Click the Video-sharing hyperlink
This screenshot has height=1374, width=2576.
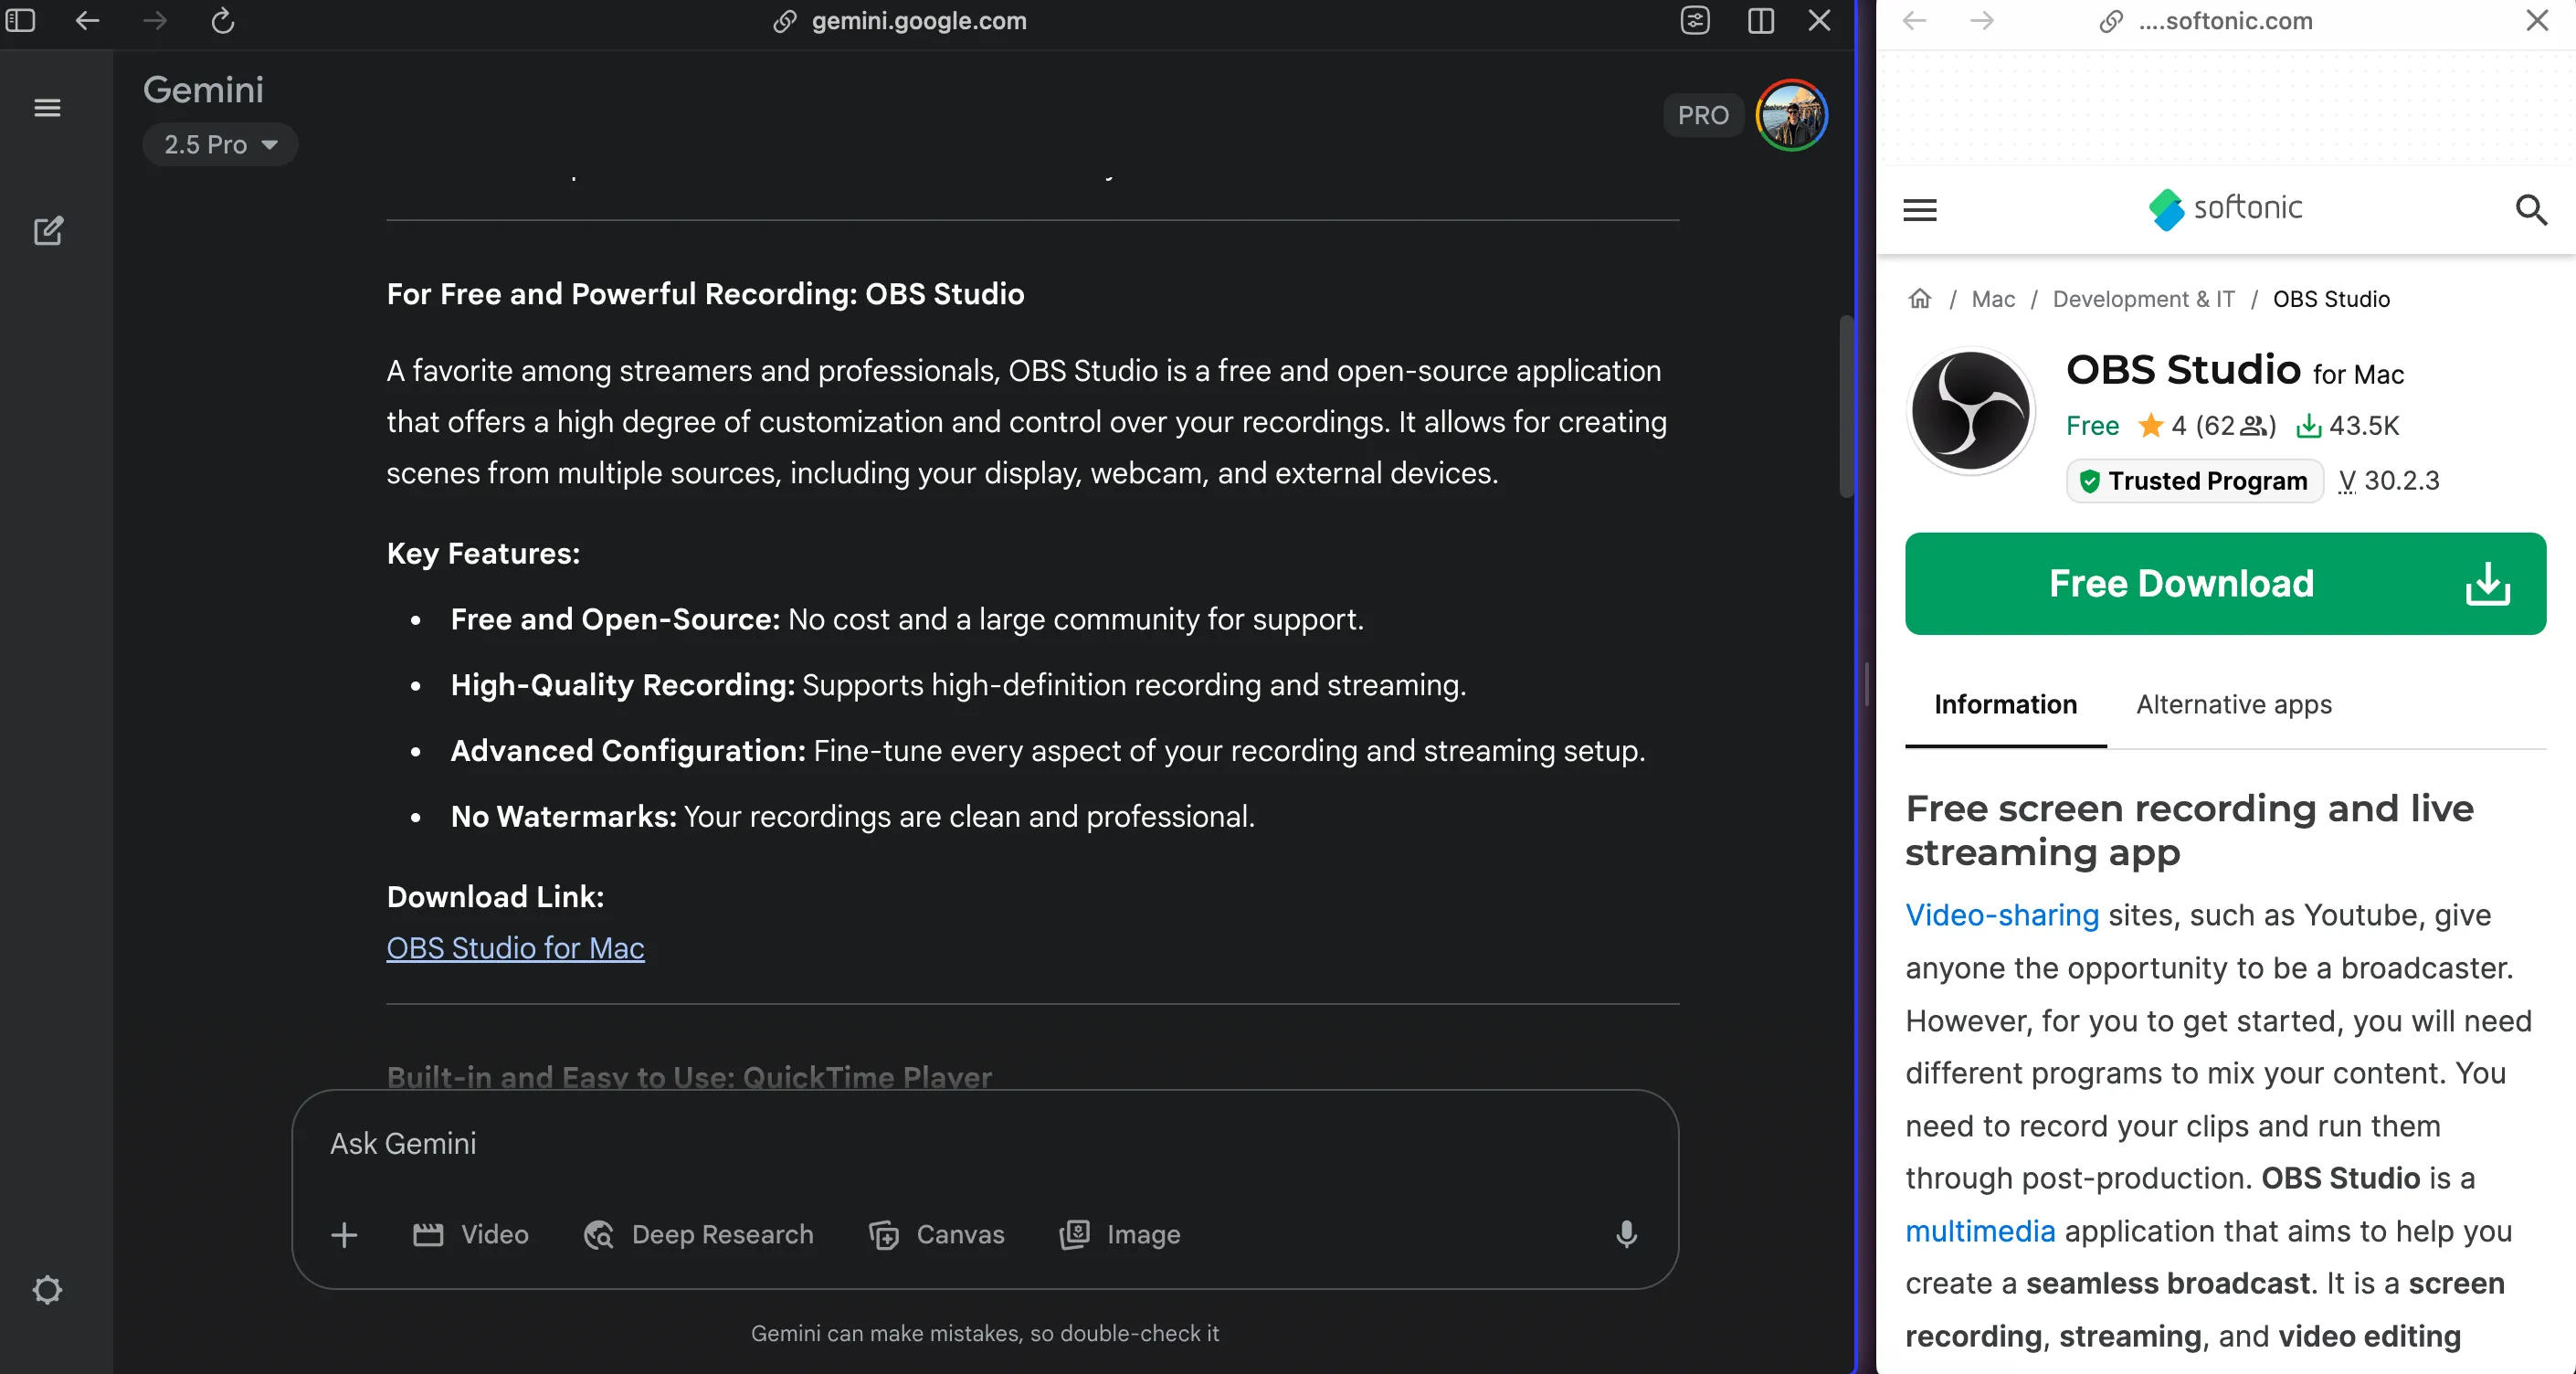click(x=2001, y=914)
